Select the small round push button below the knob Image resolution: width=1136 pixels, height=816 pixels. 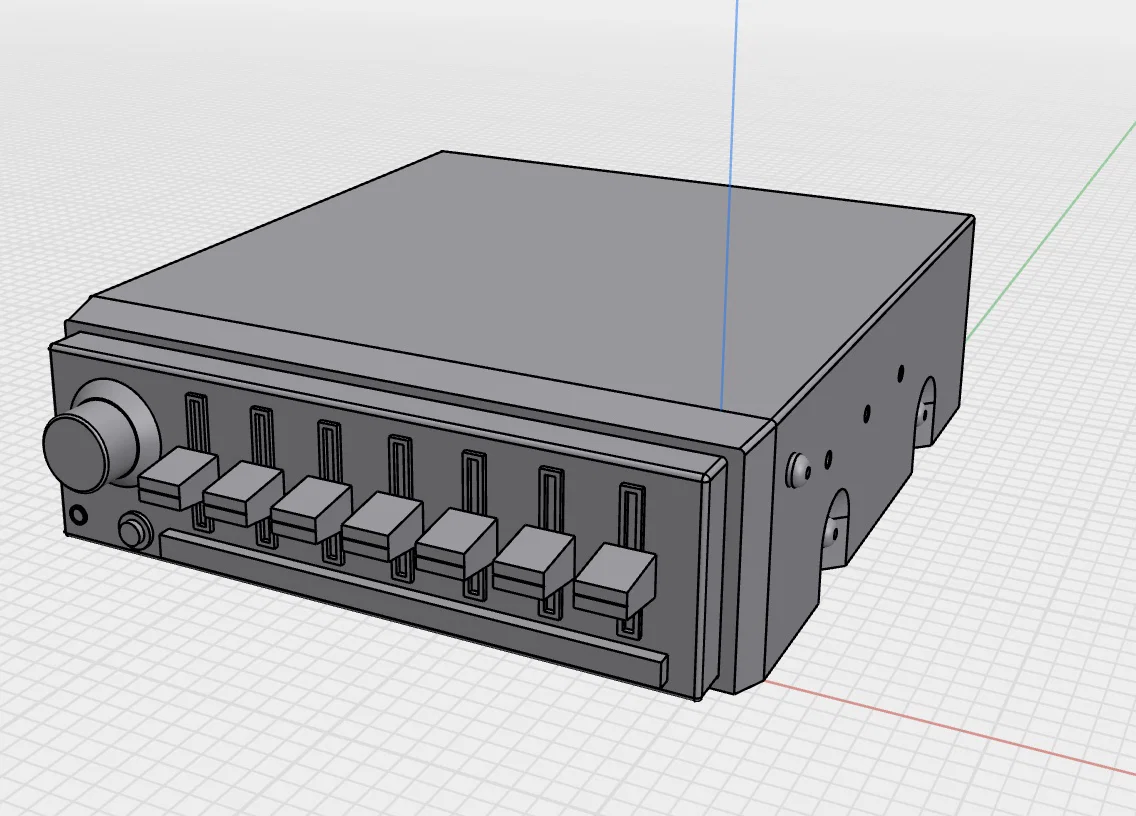[x=132, y=530]
